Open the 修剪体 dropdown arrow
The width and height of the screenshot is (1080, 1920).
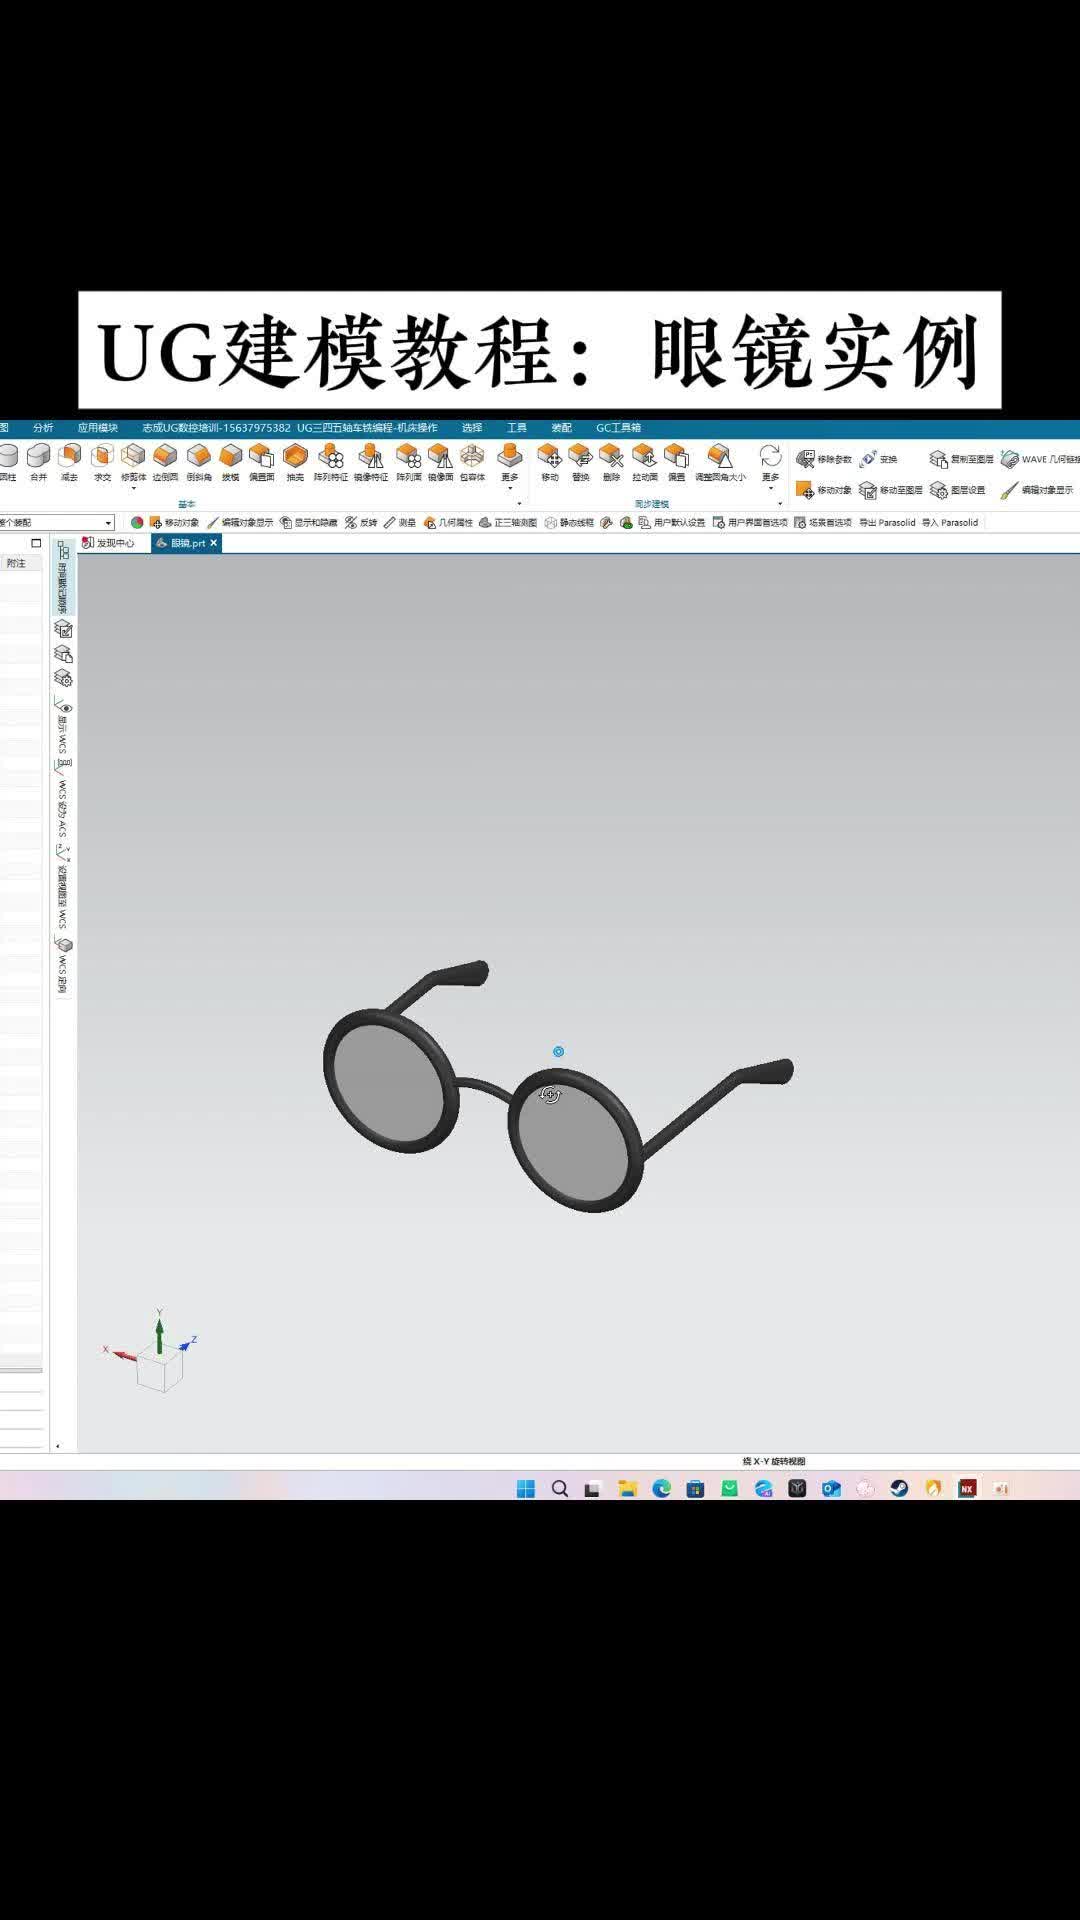click(x=133, y=489)
